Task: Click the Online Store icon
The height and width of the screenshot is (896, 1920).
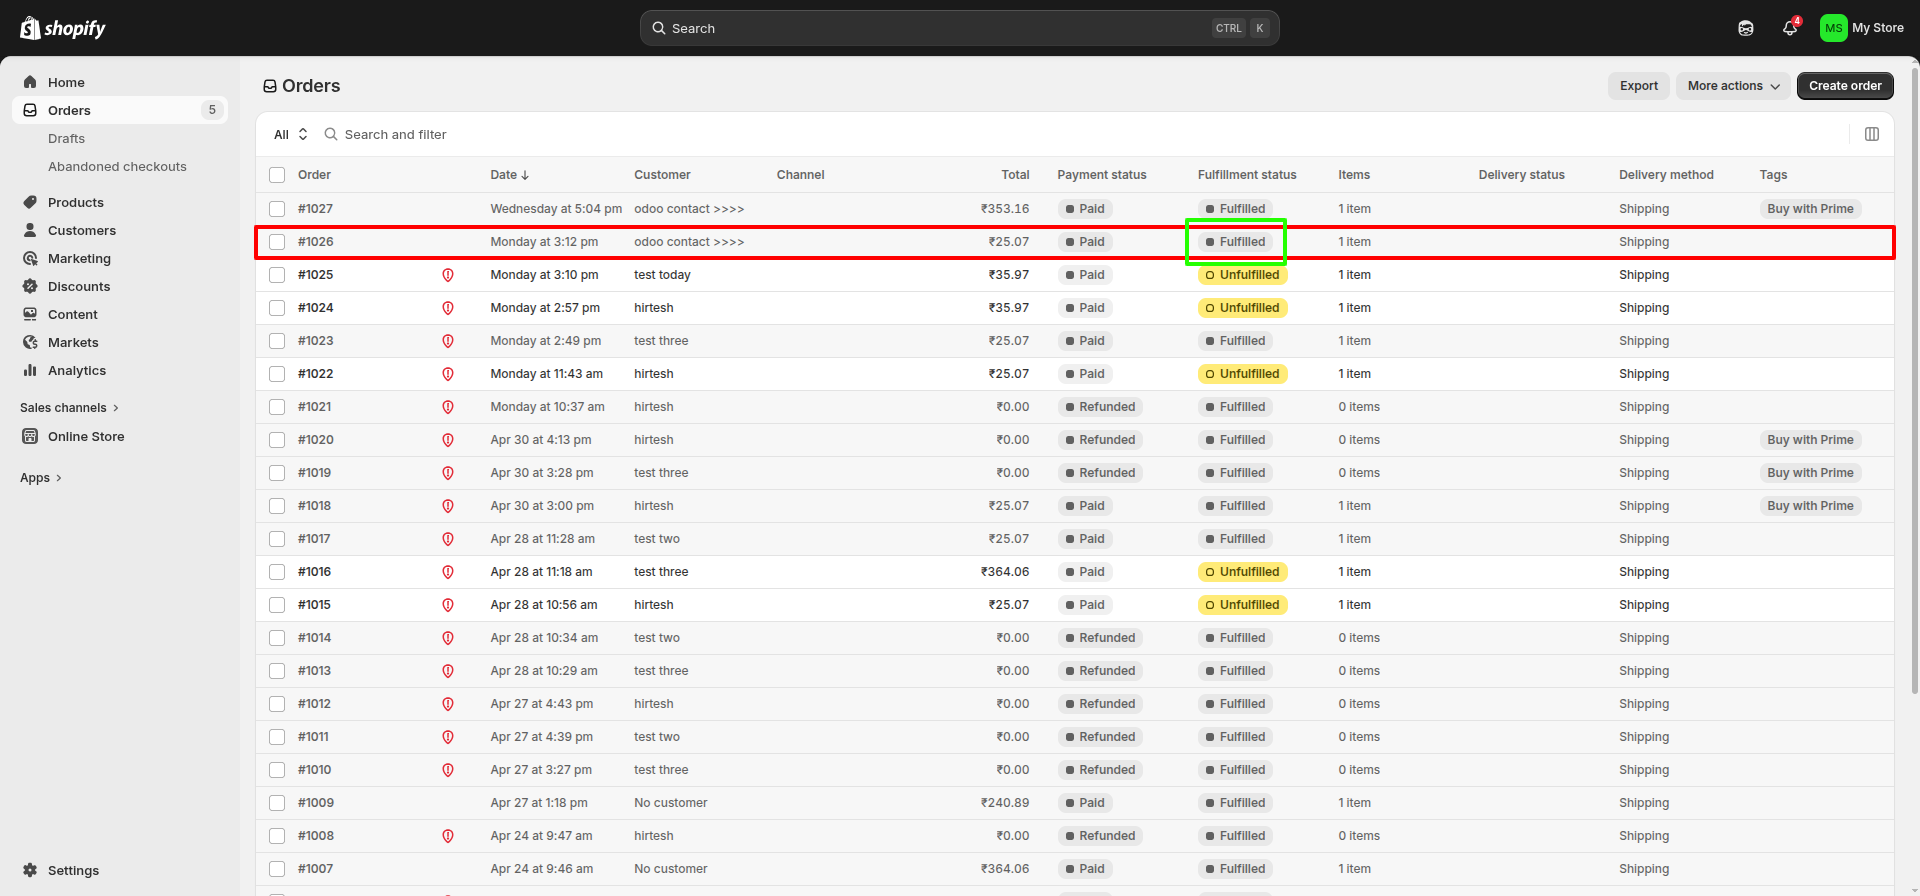Action: [30, 436]
